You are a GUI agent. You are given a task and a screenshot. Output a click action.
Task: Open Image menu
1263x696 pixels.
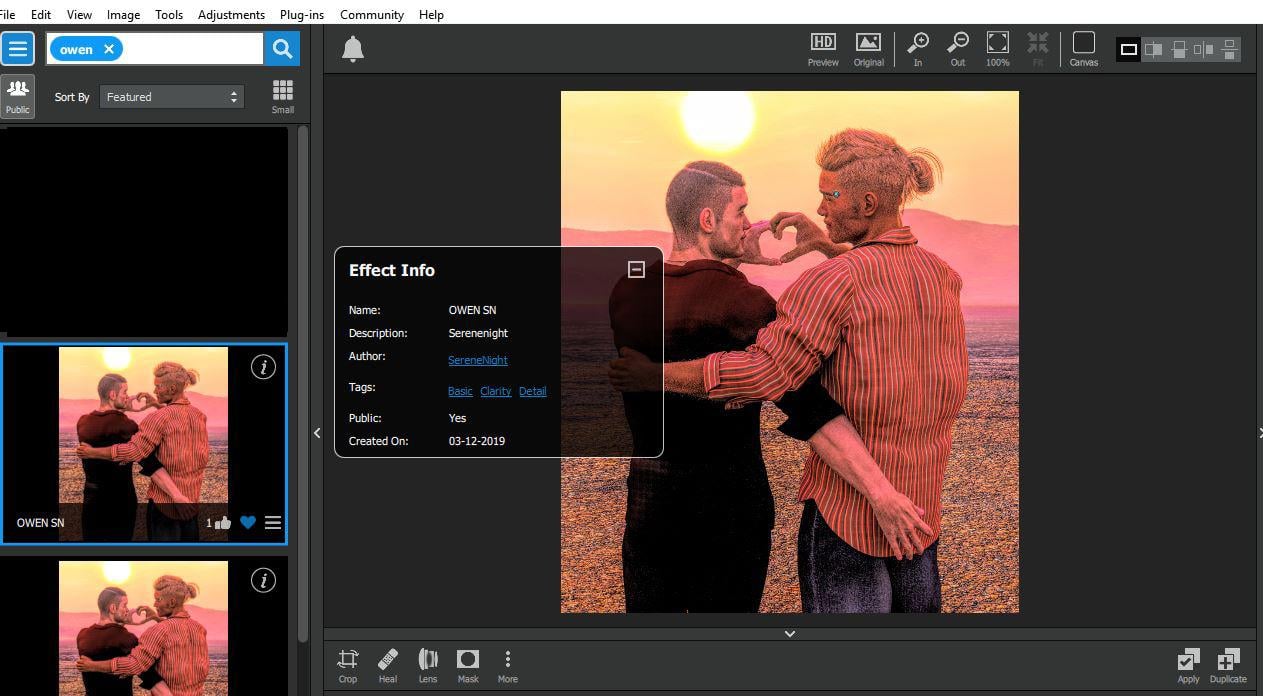tap(123, 15)
